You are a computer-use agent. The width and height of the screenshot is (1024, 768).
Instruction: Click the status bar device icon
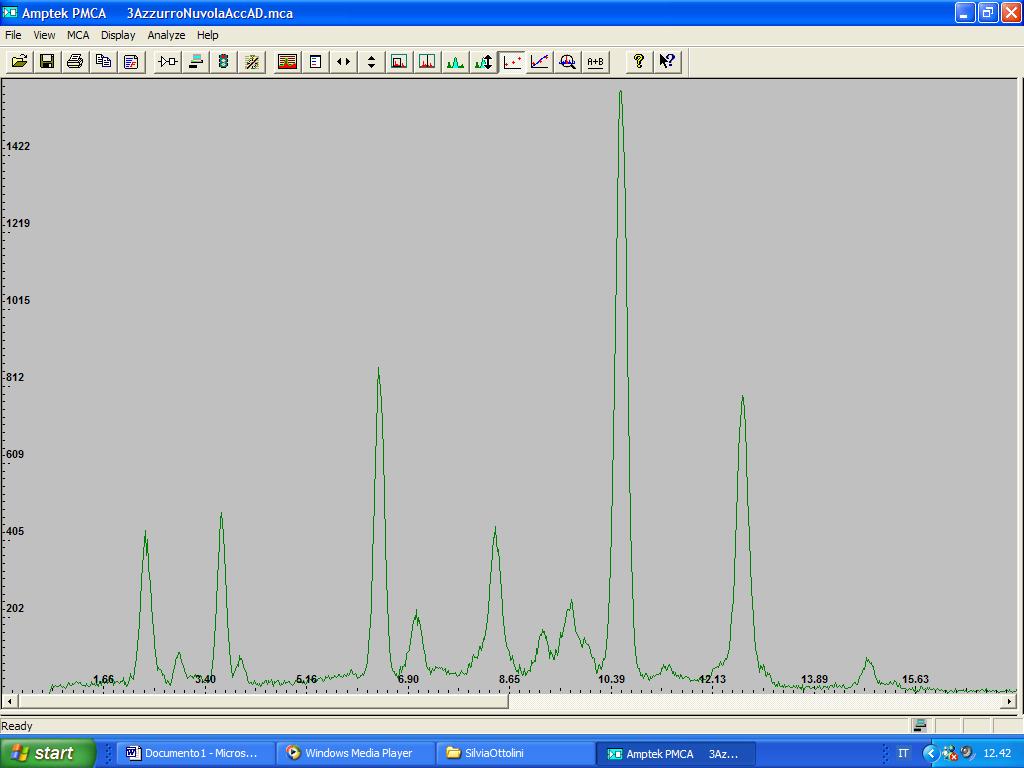pos(920,726)
